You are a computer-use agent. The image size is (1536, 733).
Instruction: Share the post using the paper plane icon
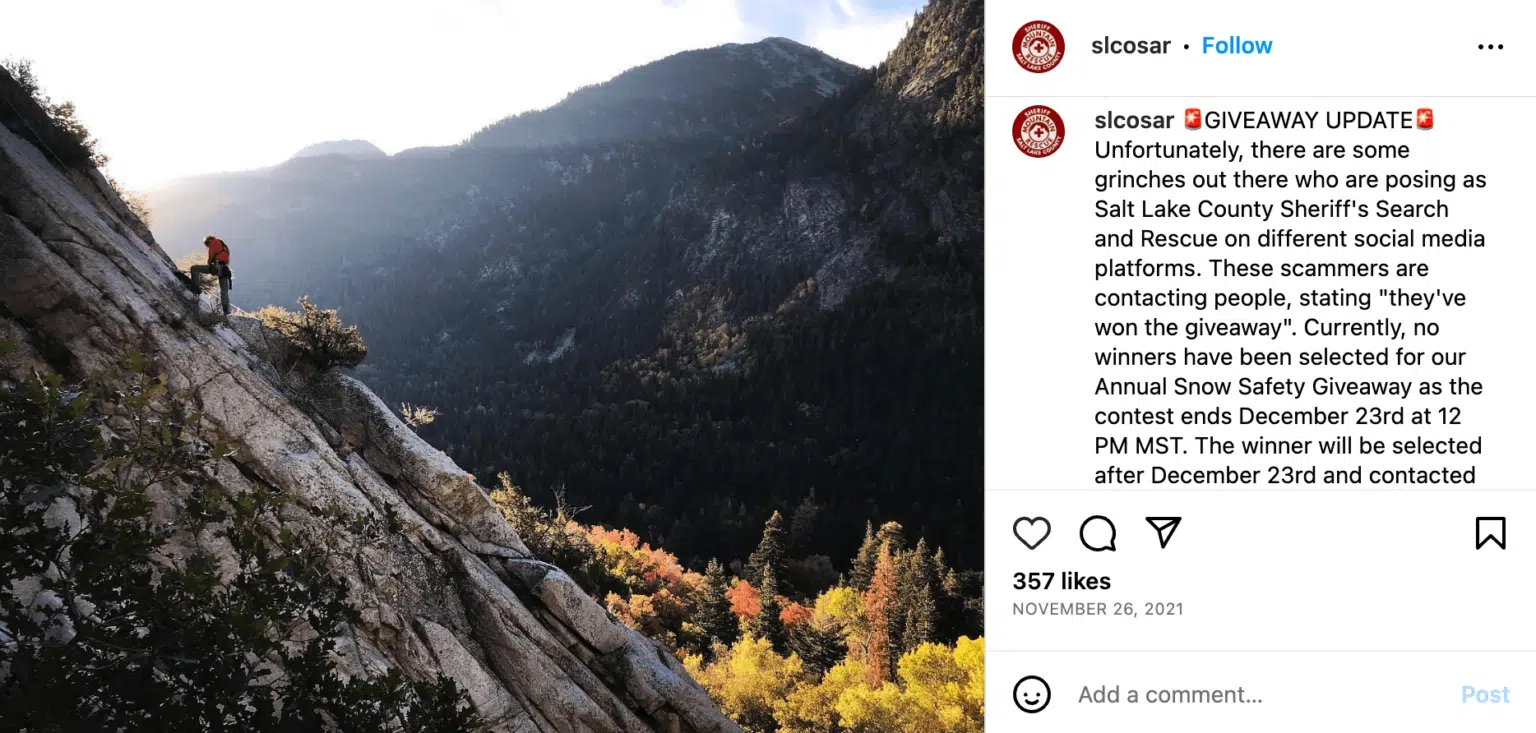1163,532
